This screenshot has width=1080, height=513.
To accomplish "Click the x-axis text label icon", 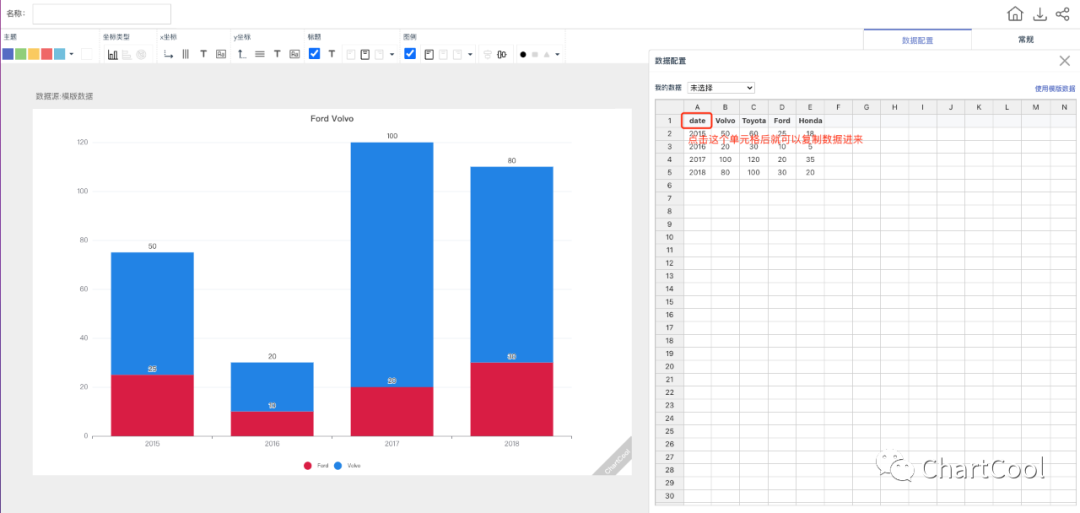I will point(203,54).
